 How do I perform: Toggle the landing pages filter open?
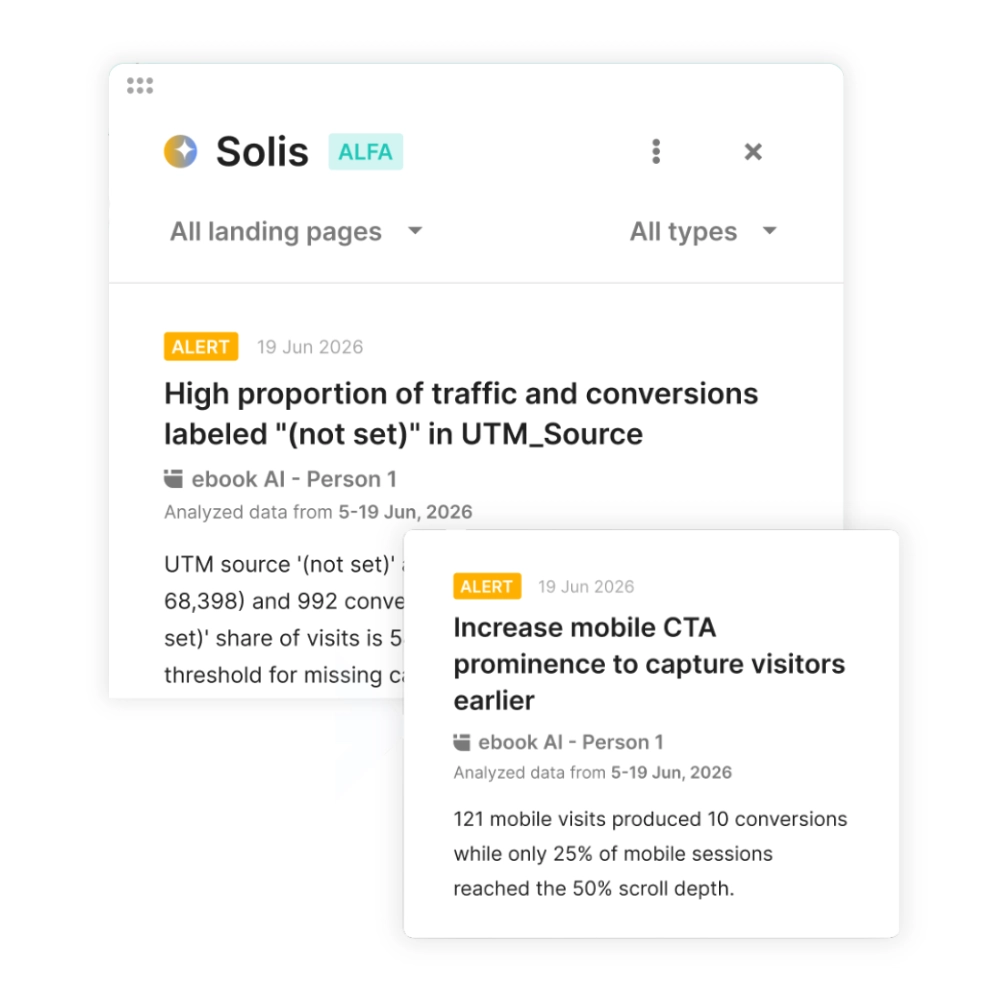point(275,231)
